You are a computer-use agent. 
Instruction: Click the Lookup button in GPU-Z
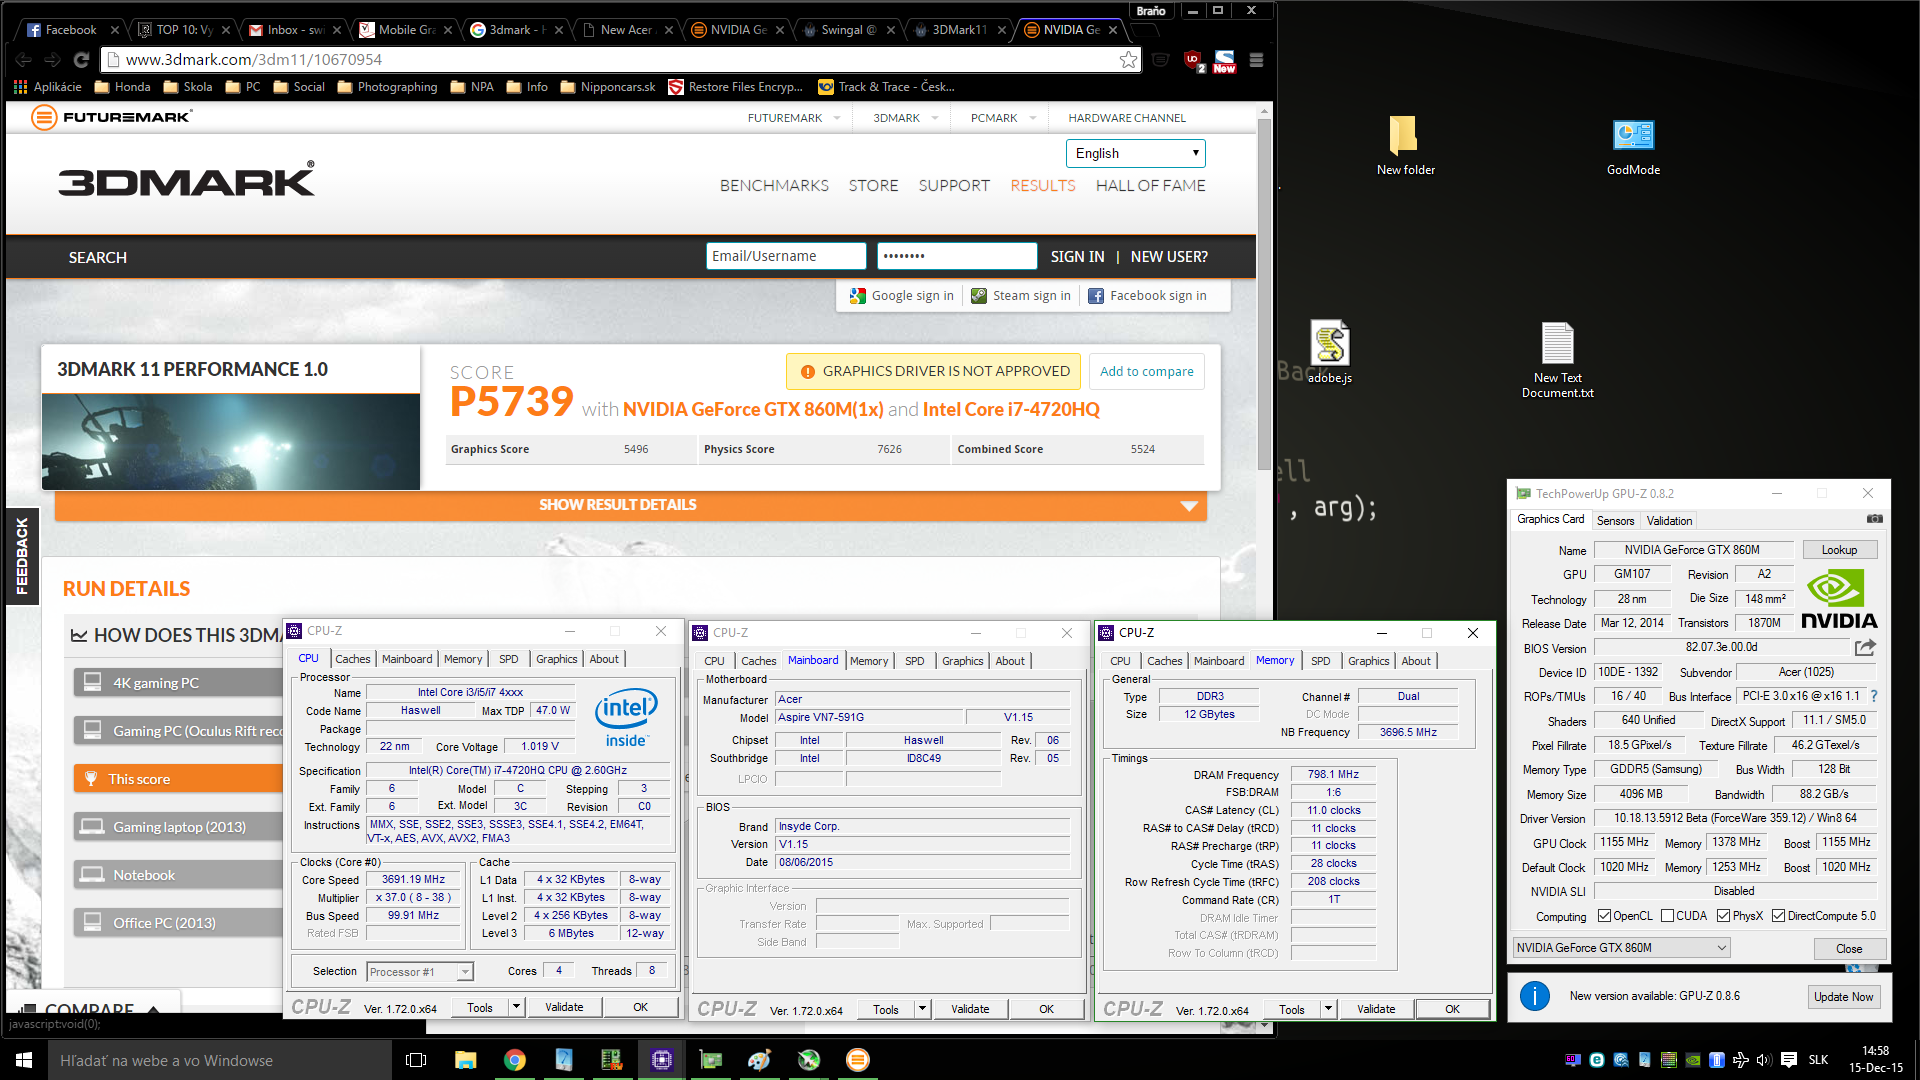tap(1839, 550)
